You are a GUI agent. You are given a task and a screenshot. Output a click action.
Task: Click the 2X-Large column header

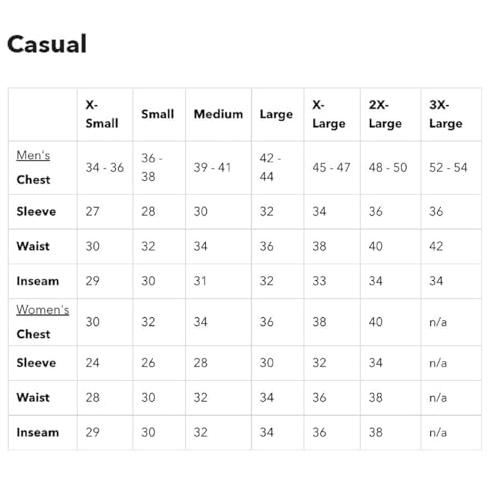pos(385,114)
